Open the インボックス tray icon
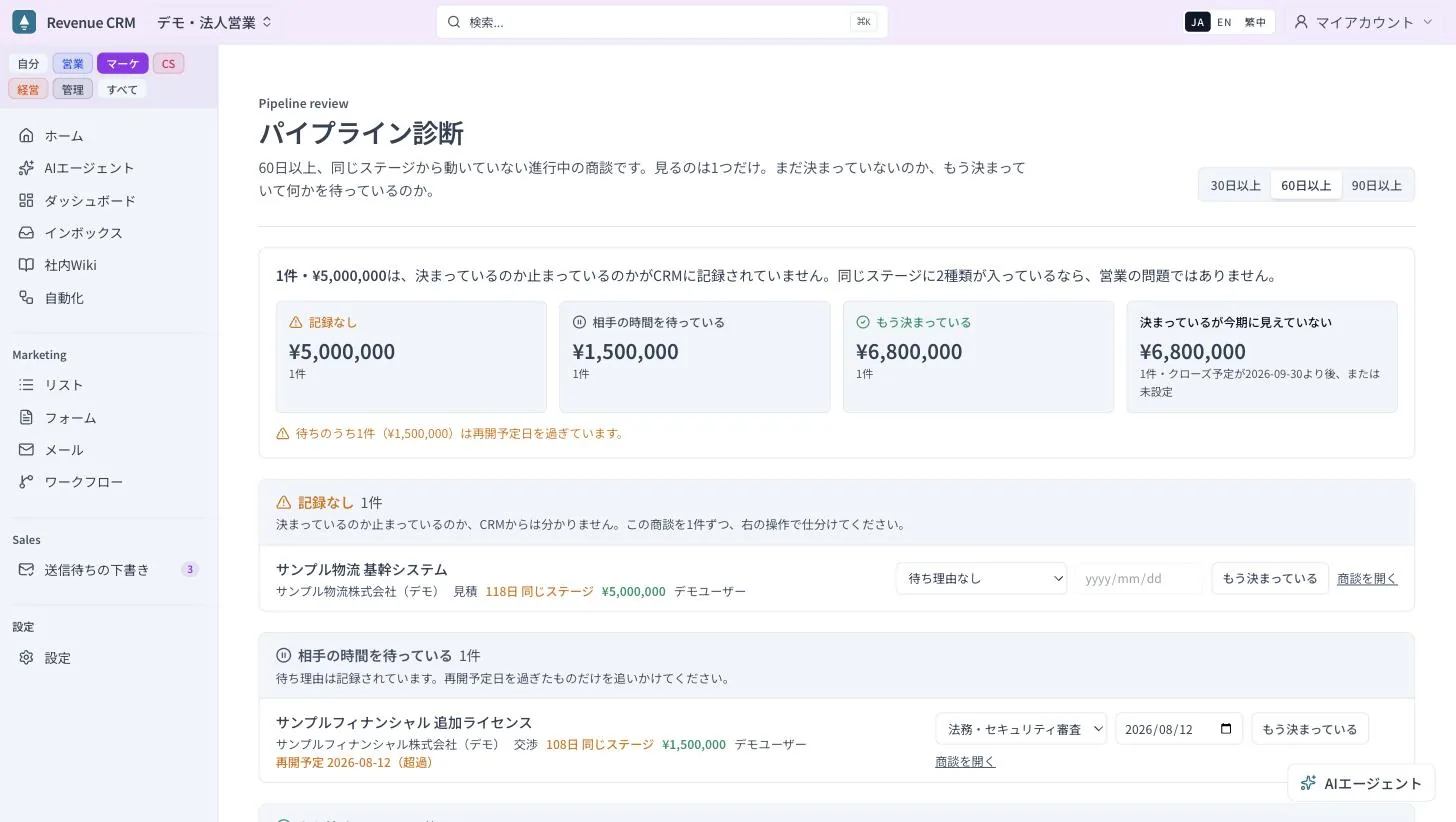1456x822 pixels. pyautogui.click(x=26, y=233)
